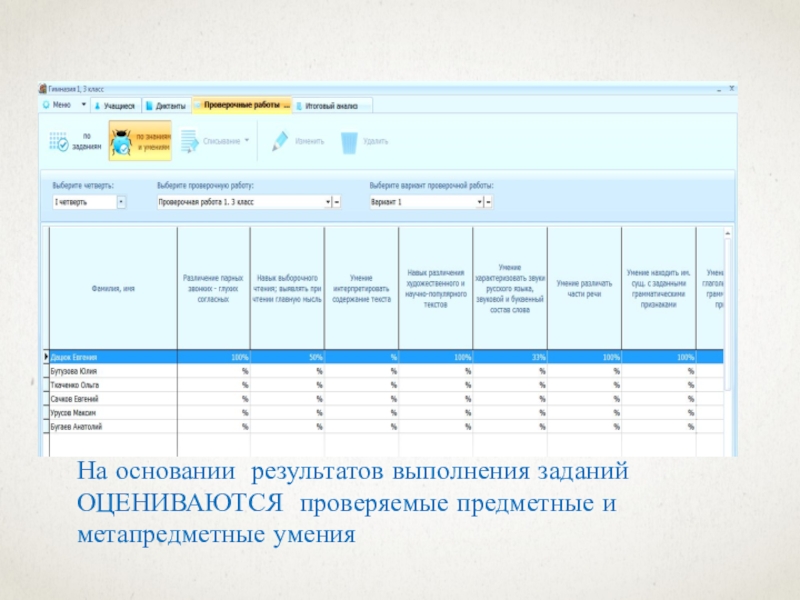Click the window title Гимназия 1, 3 класс
This screenshot has height=600, width=800.
76,89
